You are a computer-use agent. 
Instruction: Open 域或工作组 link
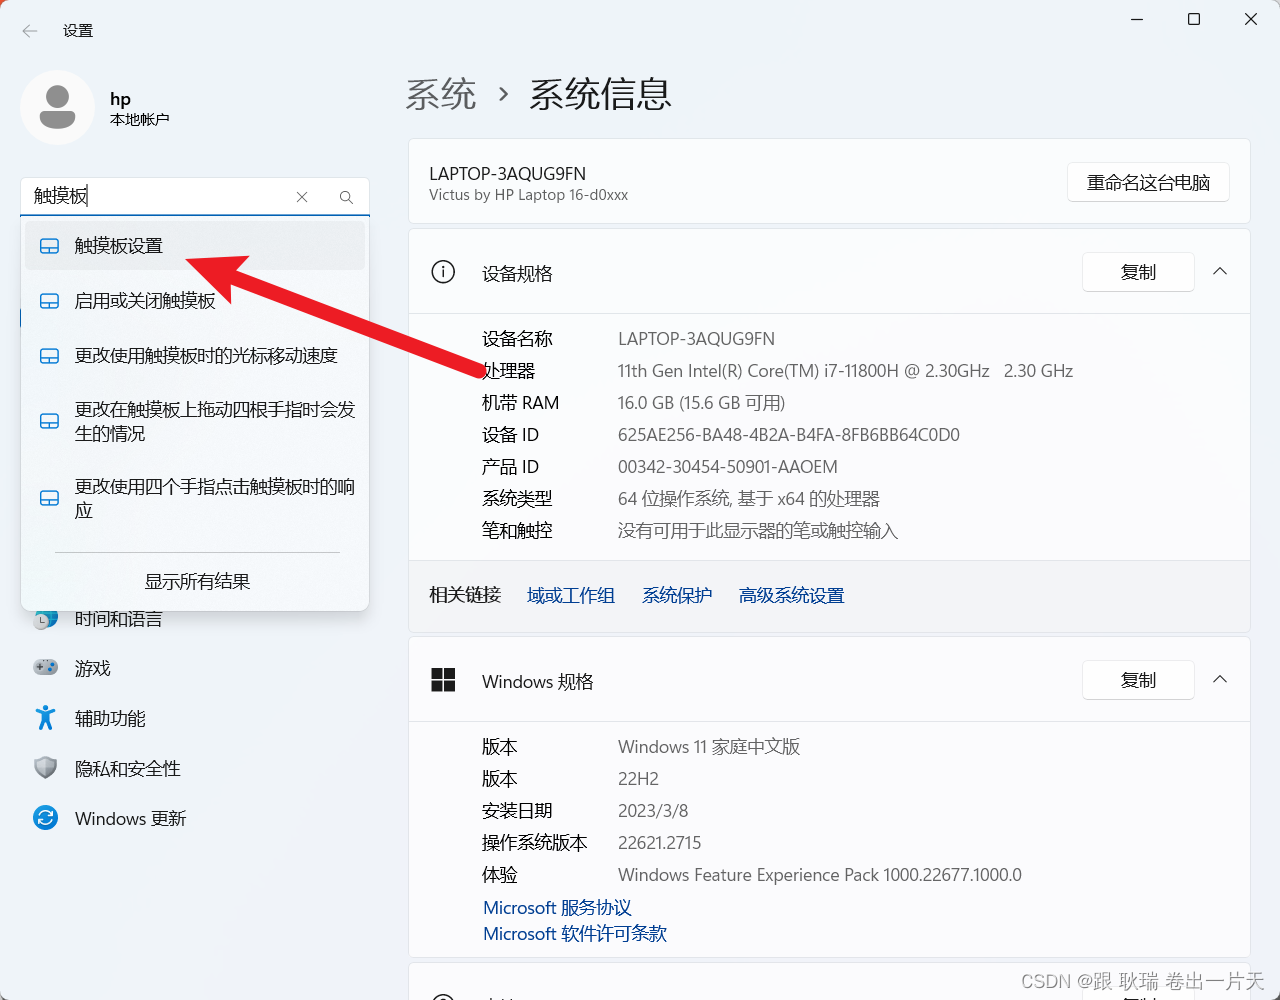571,595
